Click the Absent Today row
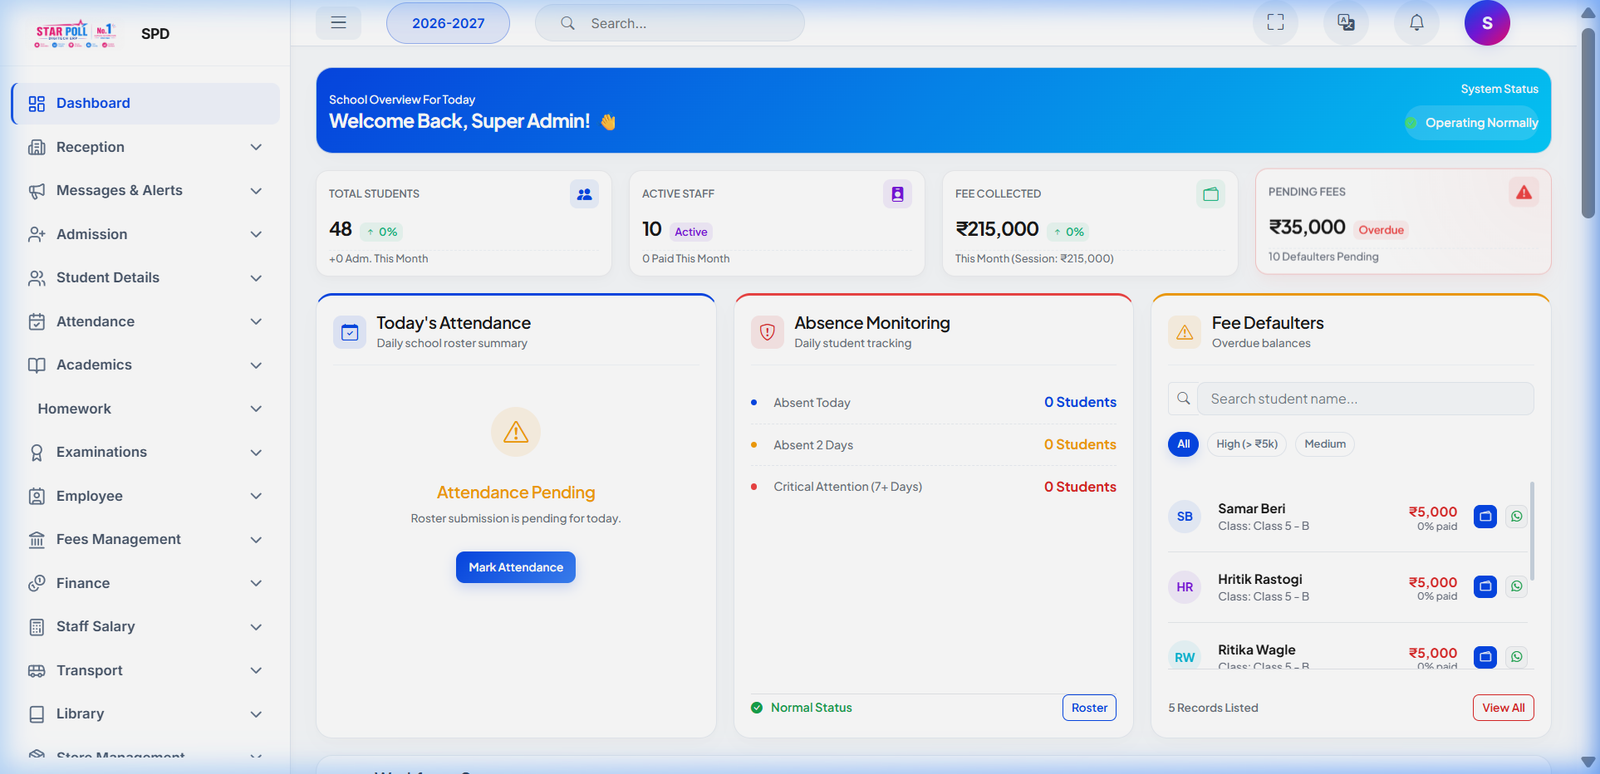 [933, 402]
